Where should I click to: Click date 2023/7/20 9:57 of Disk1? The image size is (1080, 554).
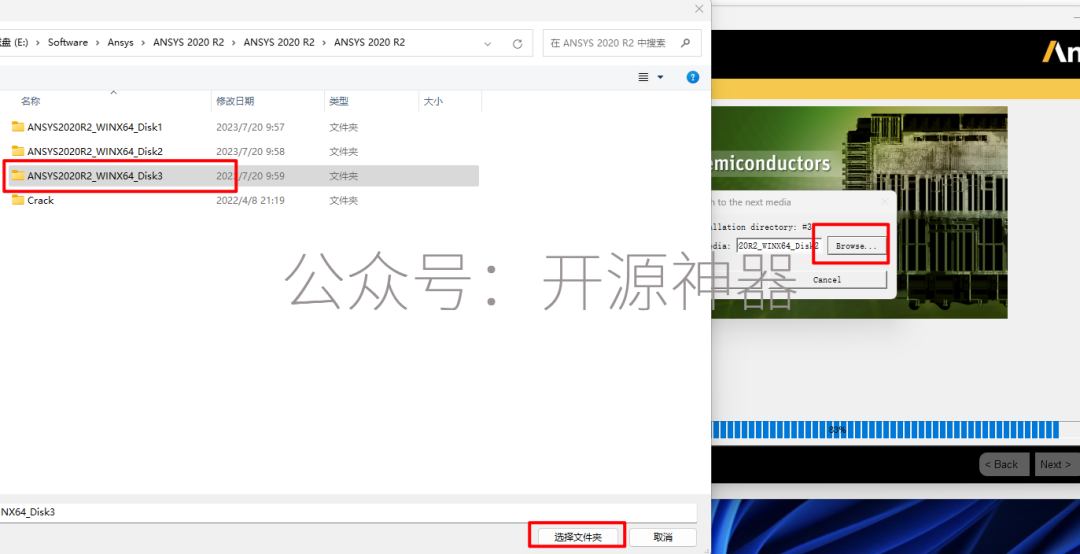[x=250, y=127]
